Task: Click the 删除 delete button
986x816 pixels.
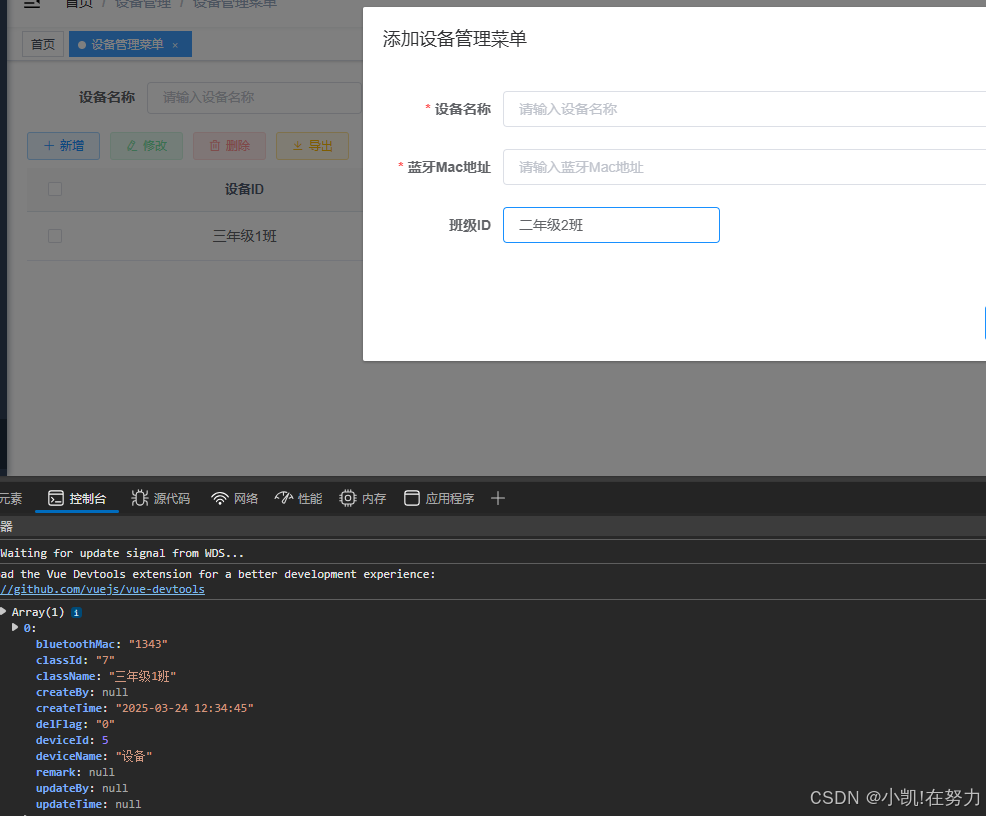Action: click(230, 146)
